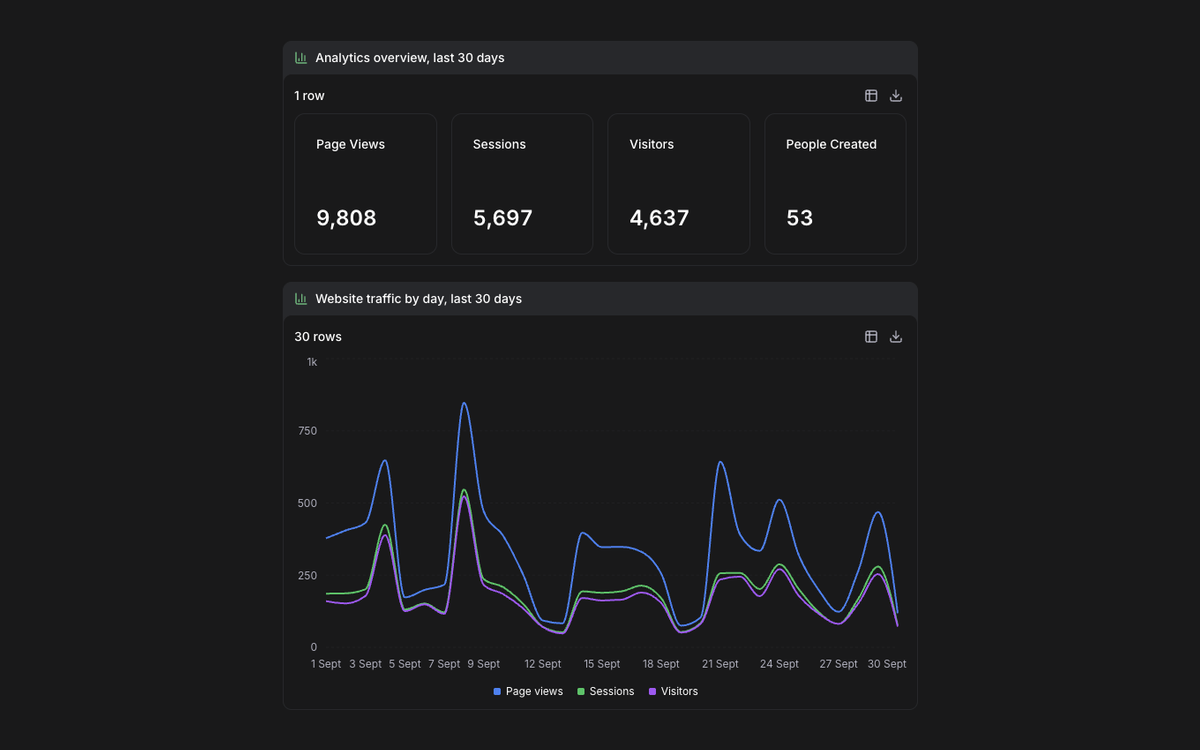Image resolution: width=1200 pixels, height=750 pixels.
Task: Download the Analytics overview data
Action: 896,96
